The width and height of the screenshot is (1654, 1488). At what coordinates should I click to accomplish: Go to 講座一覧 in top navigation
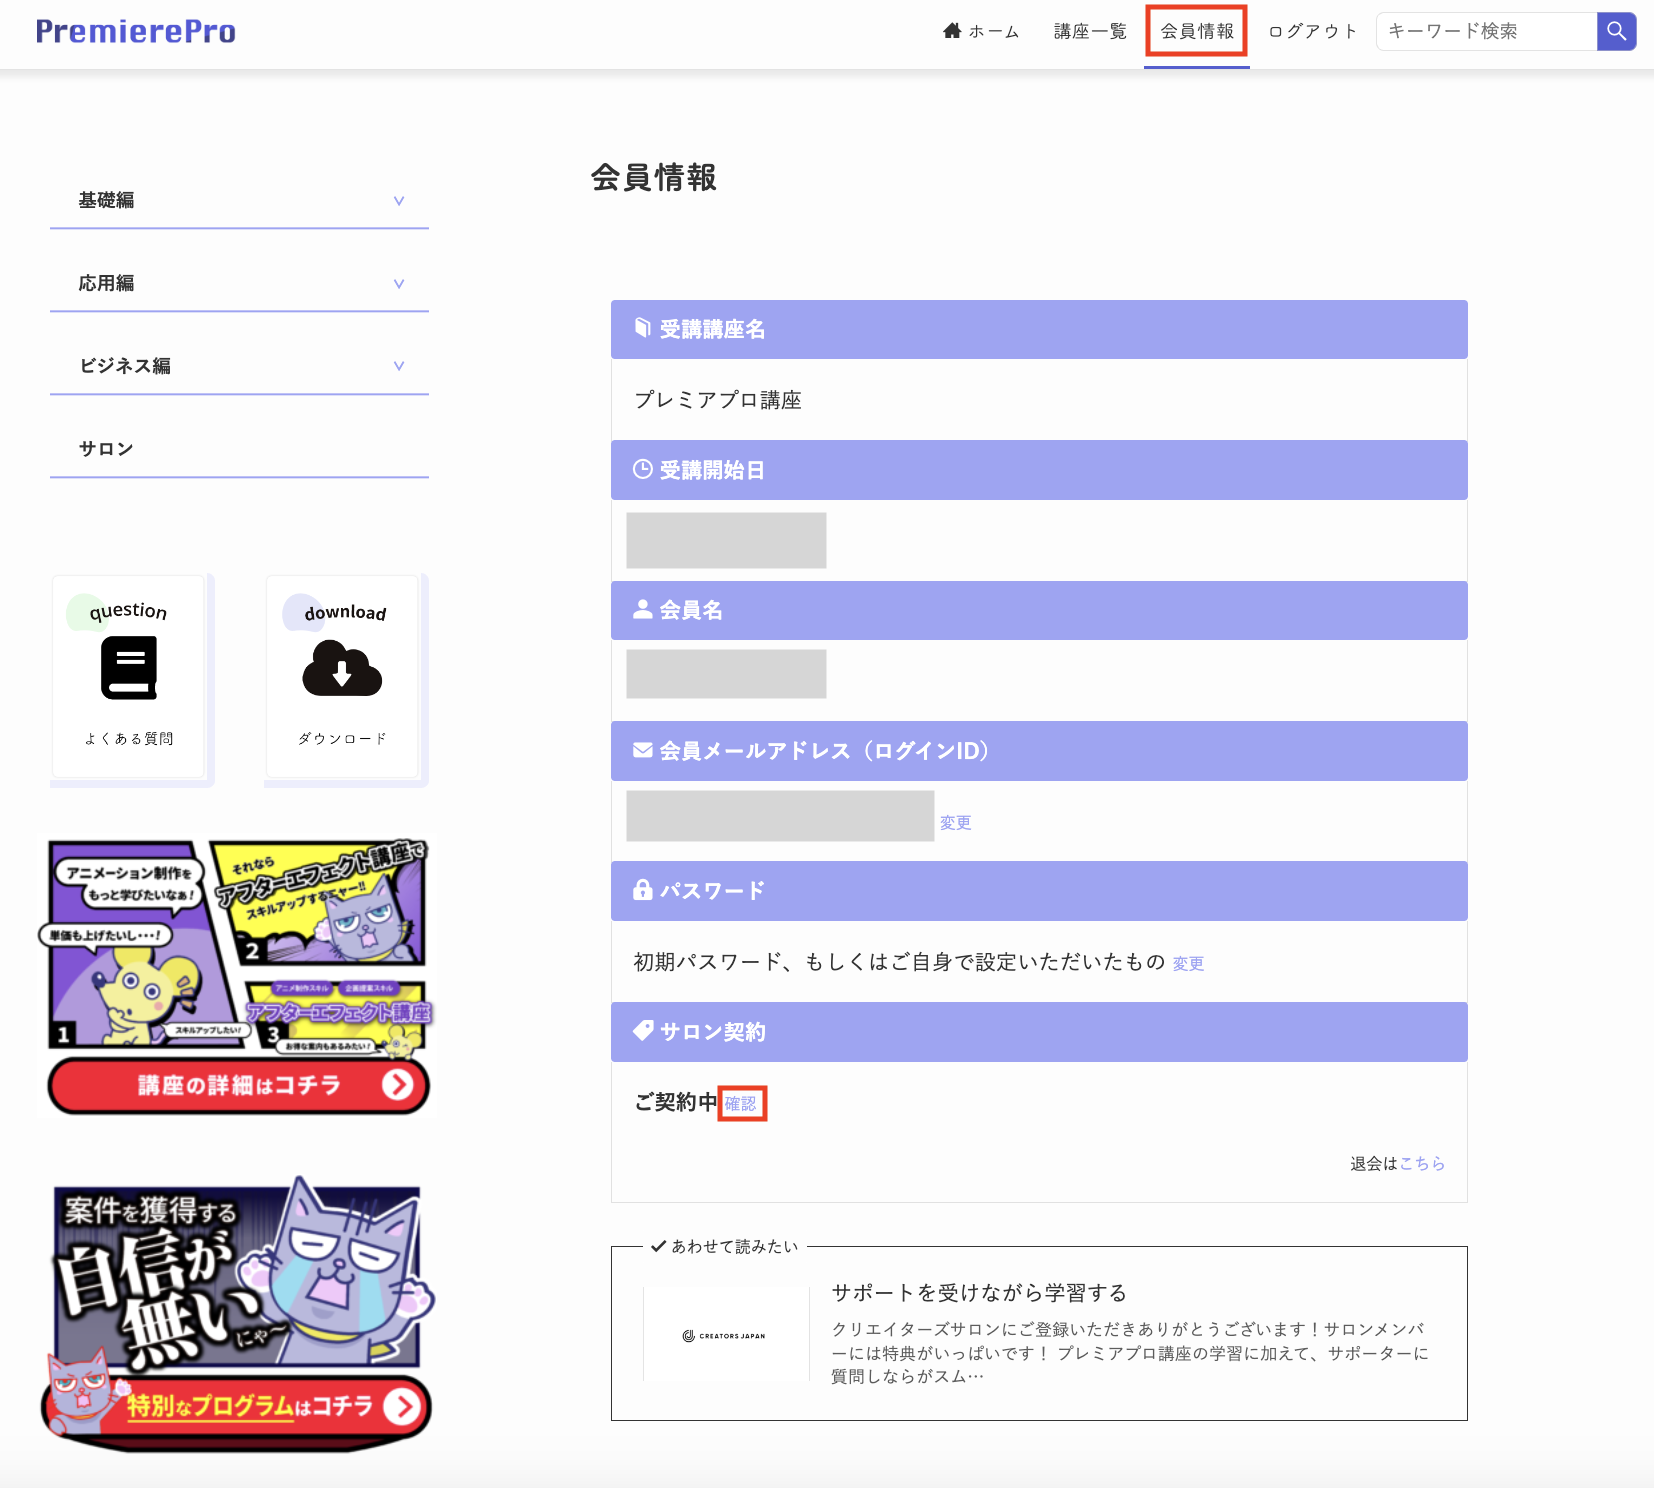pyautogui.click(x=1090, y=31)
